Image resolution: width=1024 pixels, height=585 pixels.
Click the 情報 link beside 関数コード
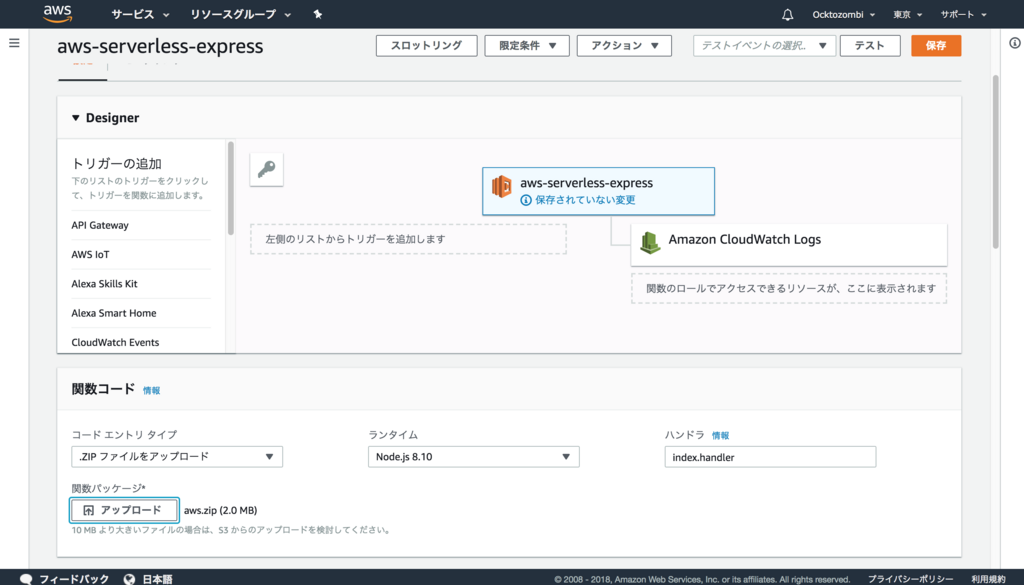pos(152,390)
